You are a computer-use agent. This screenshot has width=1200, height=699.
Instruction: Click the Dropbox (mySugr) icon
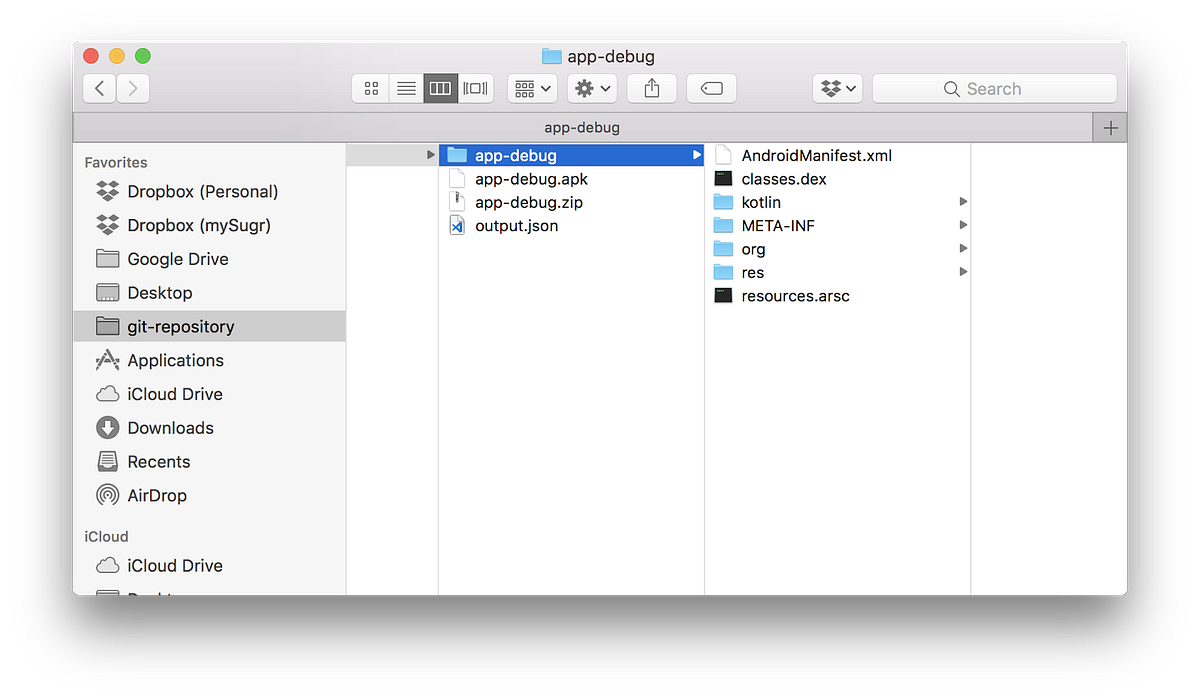(x=107, y=225)
